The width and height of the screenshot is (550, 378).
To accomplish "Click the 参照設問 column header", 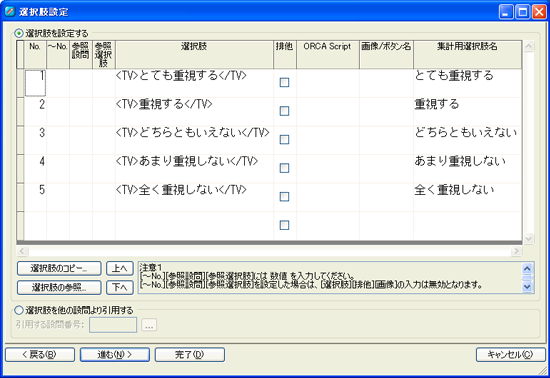I will tap(81, 55).
